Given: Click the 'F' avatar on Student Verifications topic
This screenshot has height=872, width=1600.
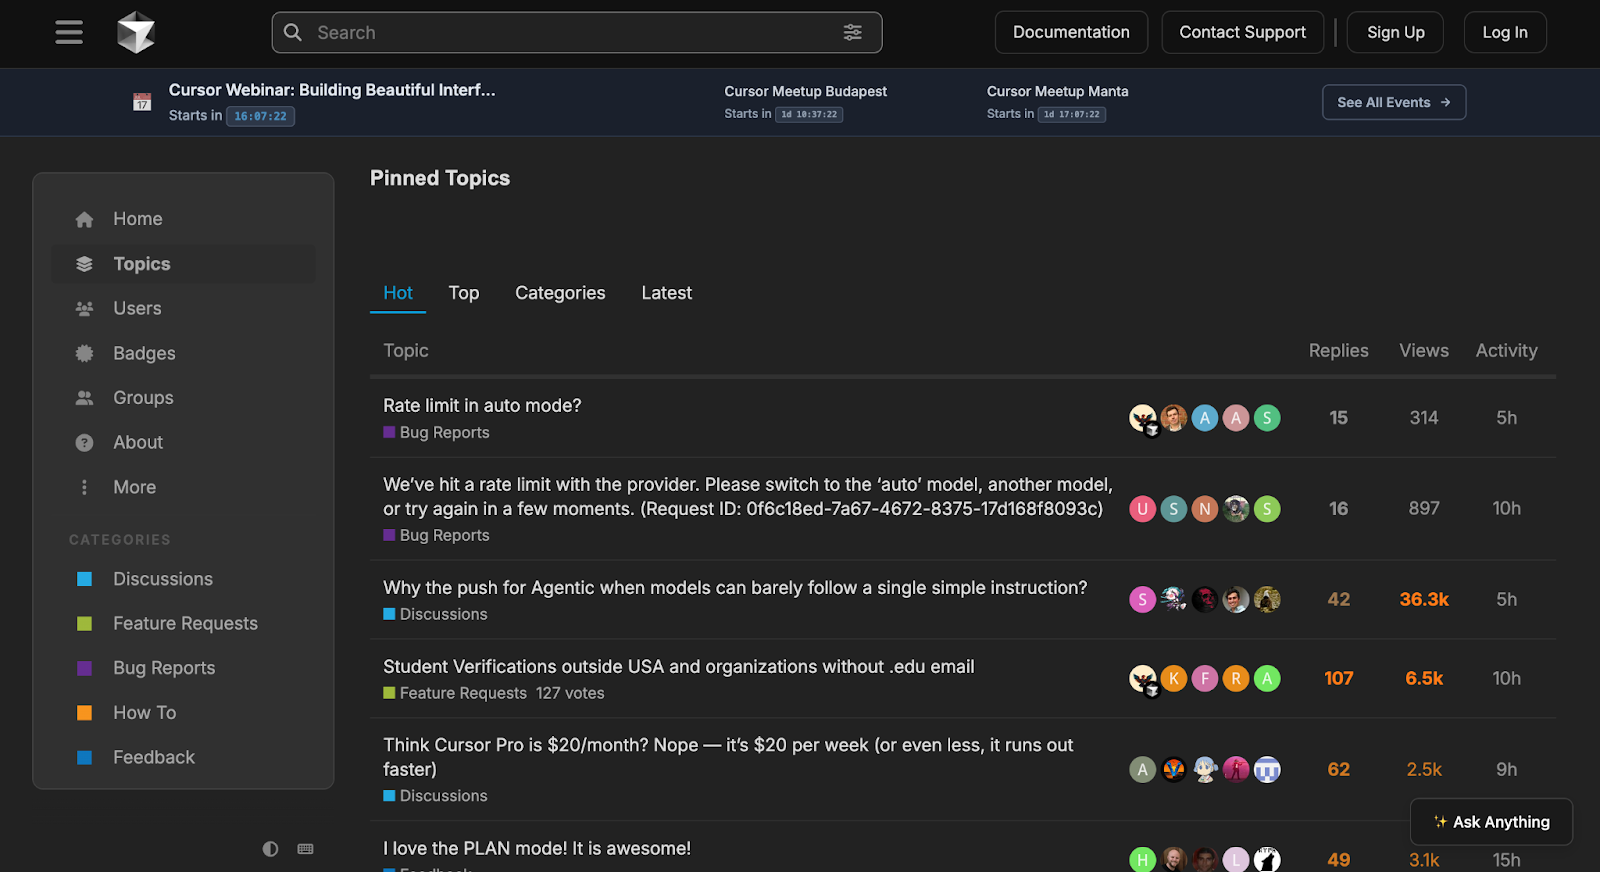Looking at the screenshot, I should 1205,679.
